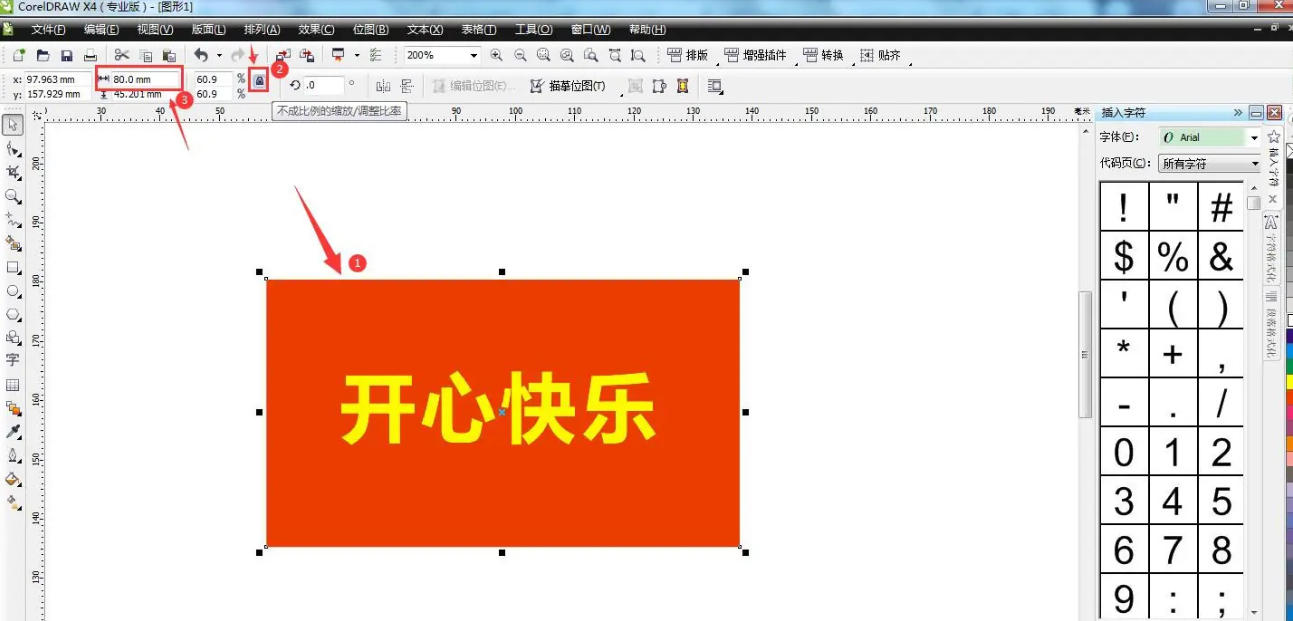Choose the Text tool in the toolbox

pyautogui.click(x=12, y=359)
